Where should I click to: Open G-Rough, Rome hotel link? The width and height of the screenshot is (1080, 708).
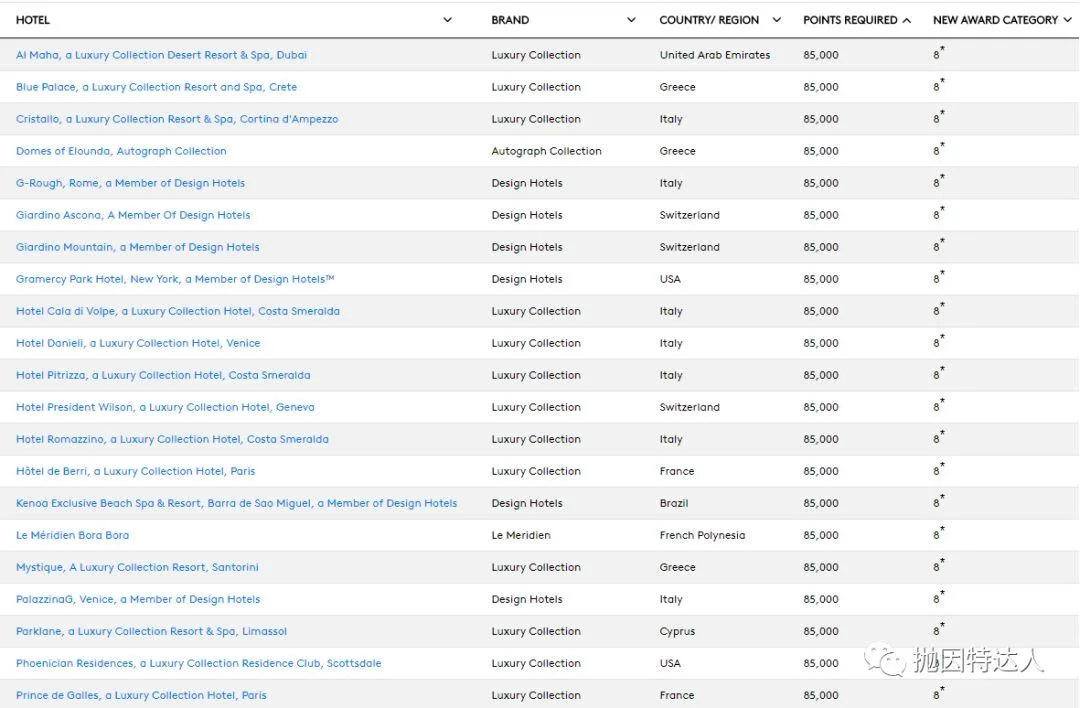(x=130, y=183)
